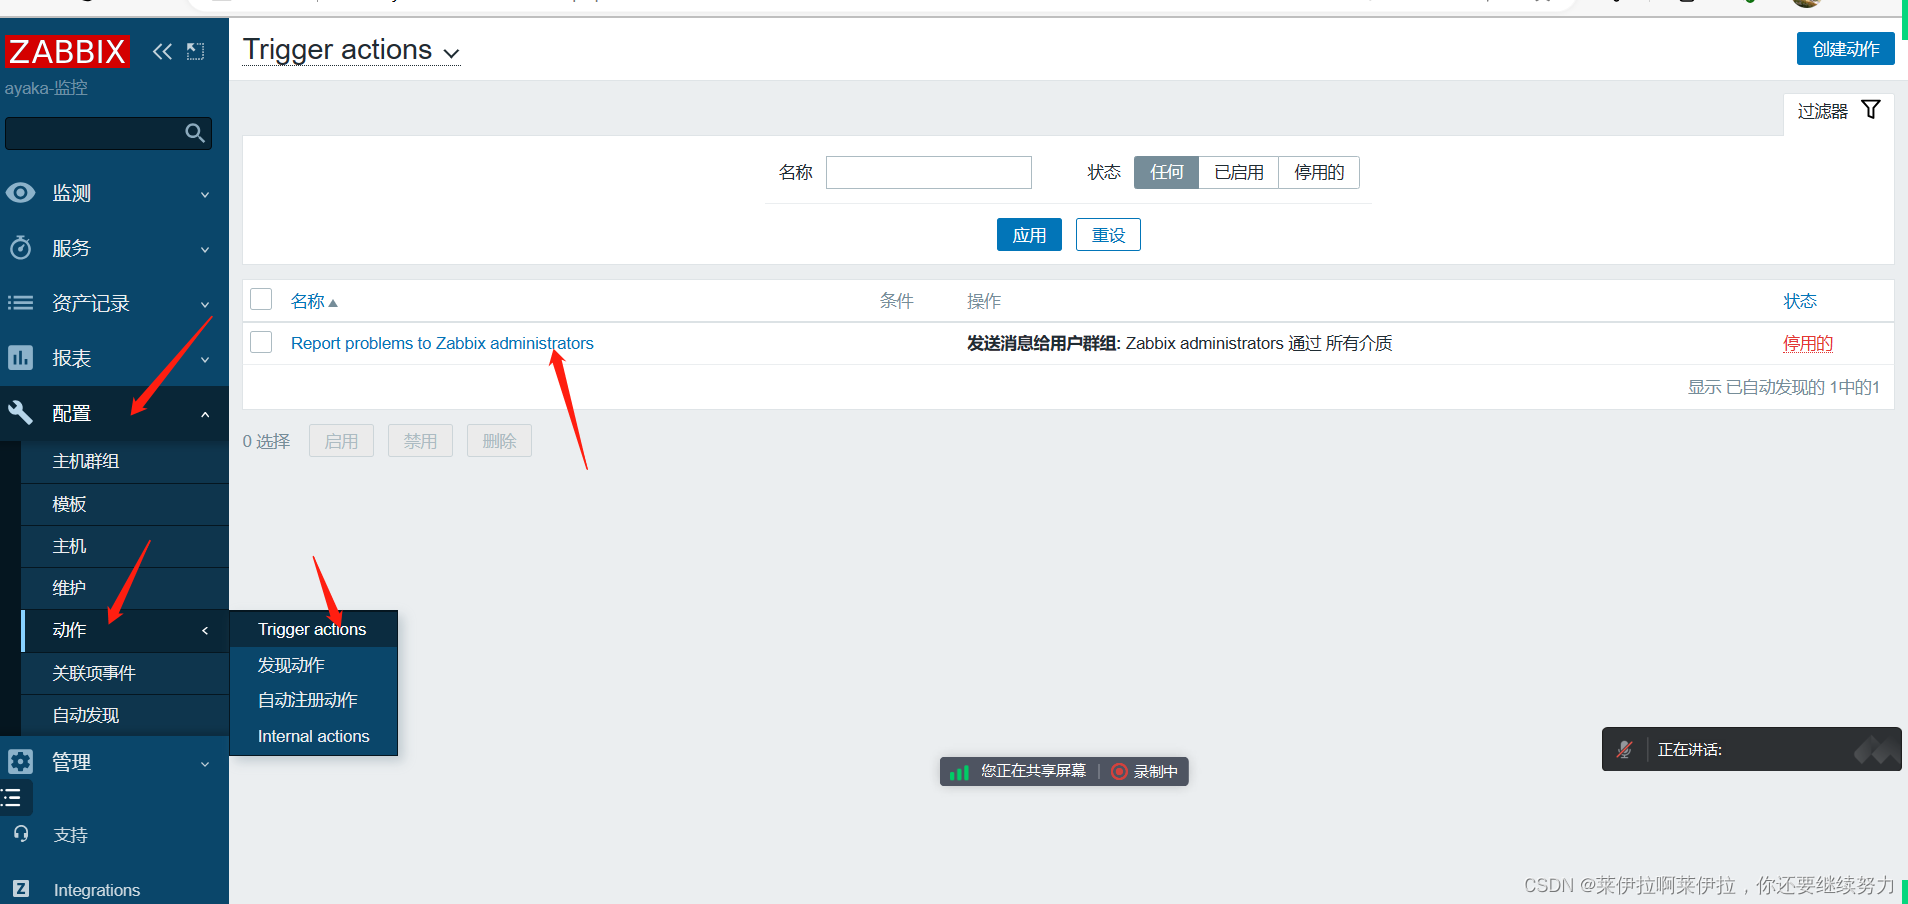Viewport: 1908px width, 904px height.
Task: Open Report problems to Zabbix administrators link
Action: click(x=442, y=343)
